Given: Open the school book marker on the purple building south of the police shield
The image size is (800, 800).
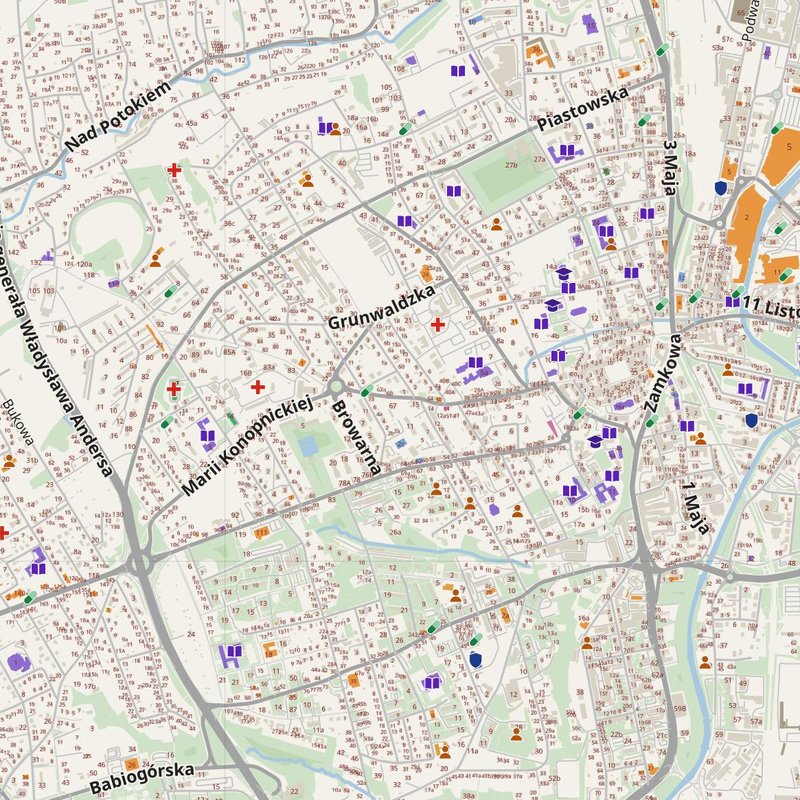Looking at the screenshot, I should pyautogui.click(x=432, y=682).
